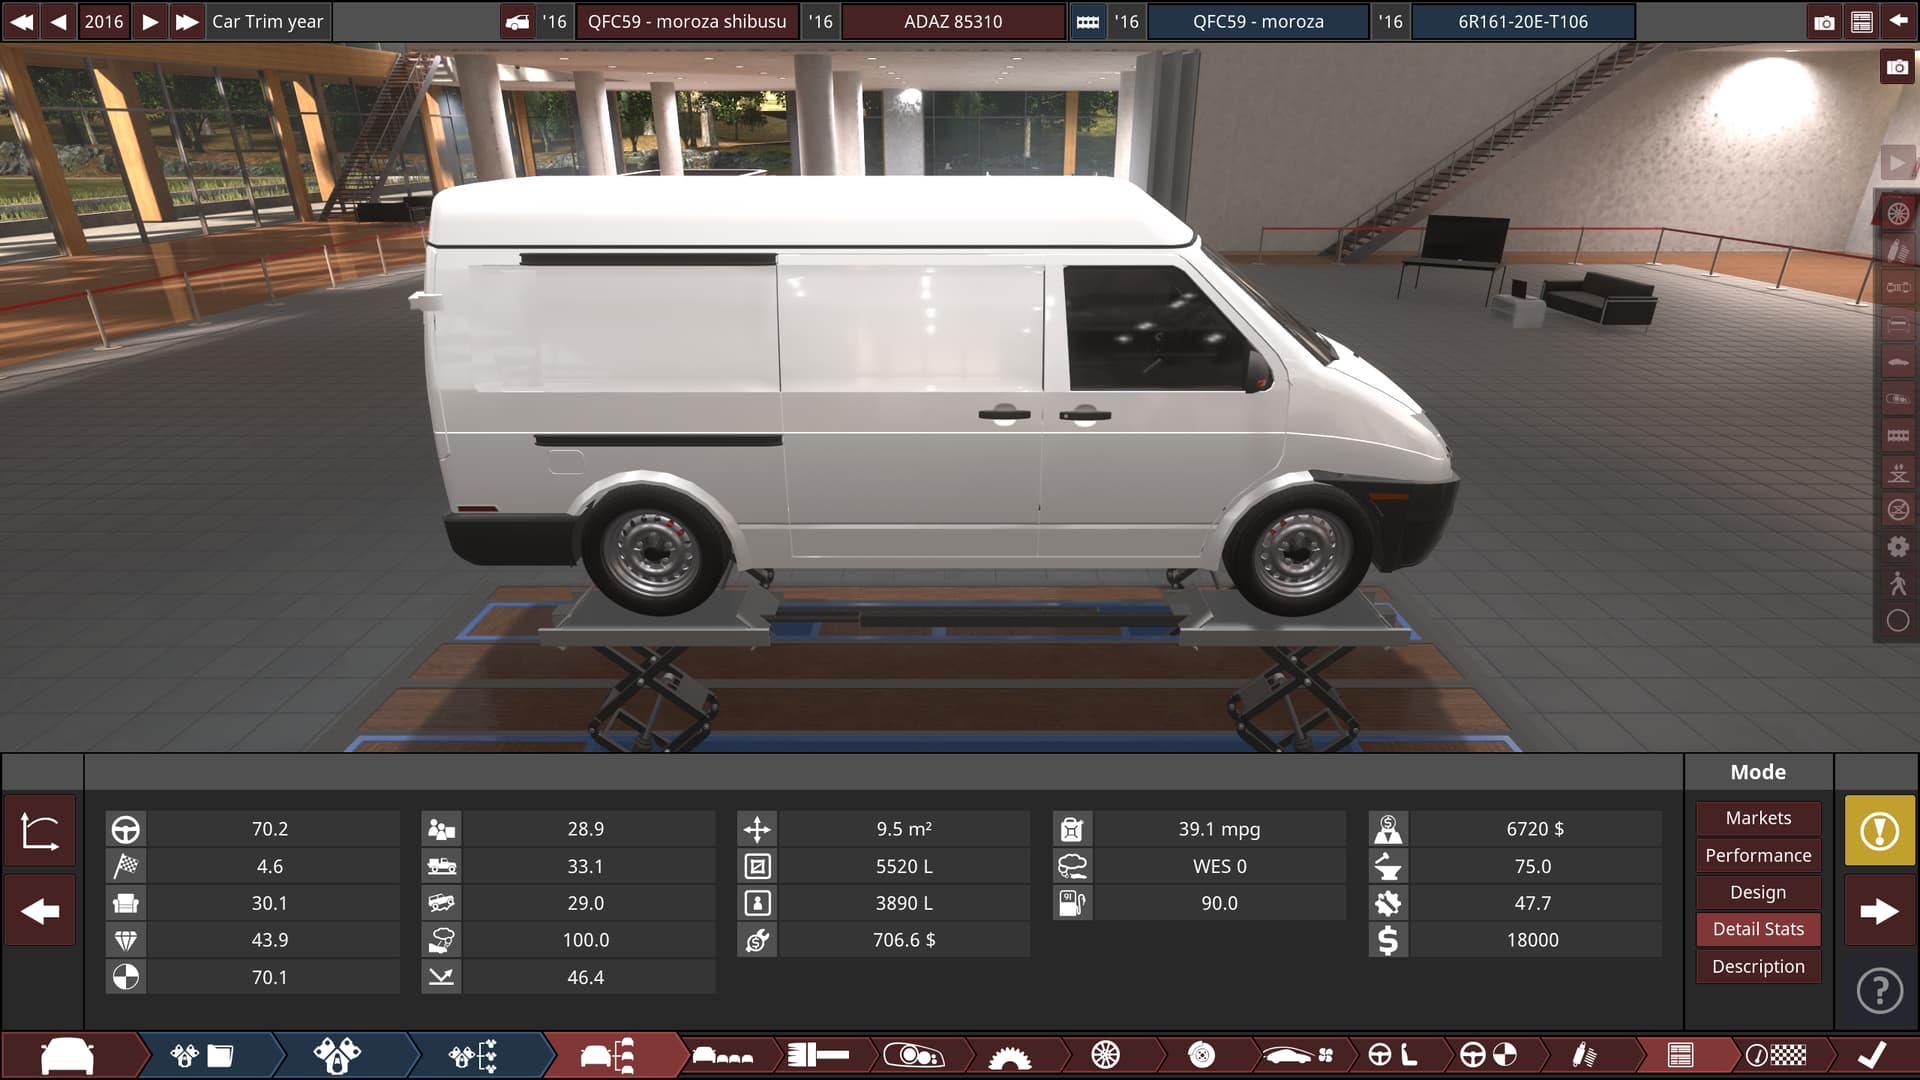Advance trim year with the single forward arrow

[150, 21]
